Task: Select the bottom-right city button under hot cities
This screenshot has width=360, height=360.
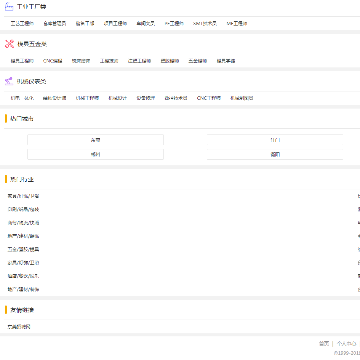Action: 275,154
